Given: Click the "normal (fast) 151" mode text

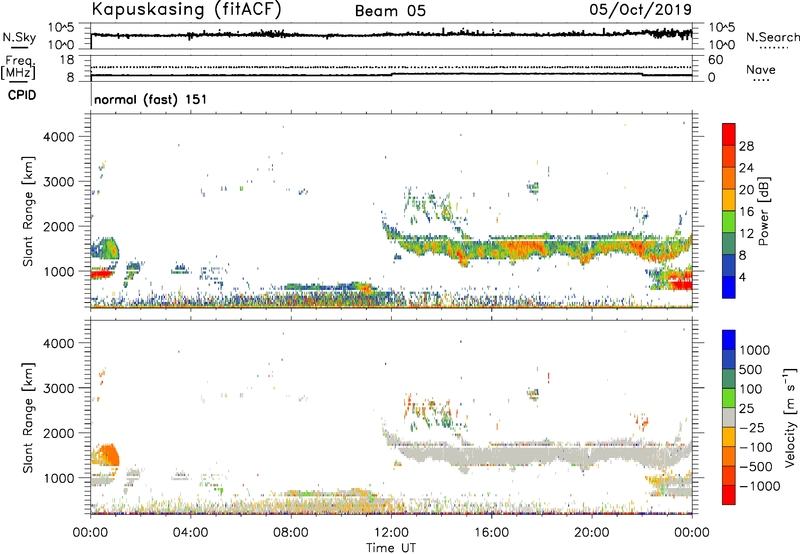Looking at the screenshot, I should click(151, 99).
